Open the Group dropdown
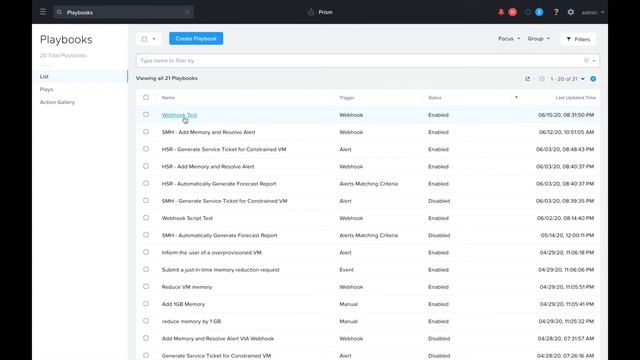The height and width of the screenshot is (360, 640). pos(538,39)
